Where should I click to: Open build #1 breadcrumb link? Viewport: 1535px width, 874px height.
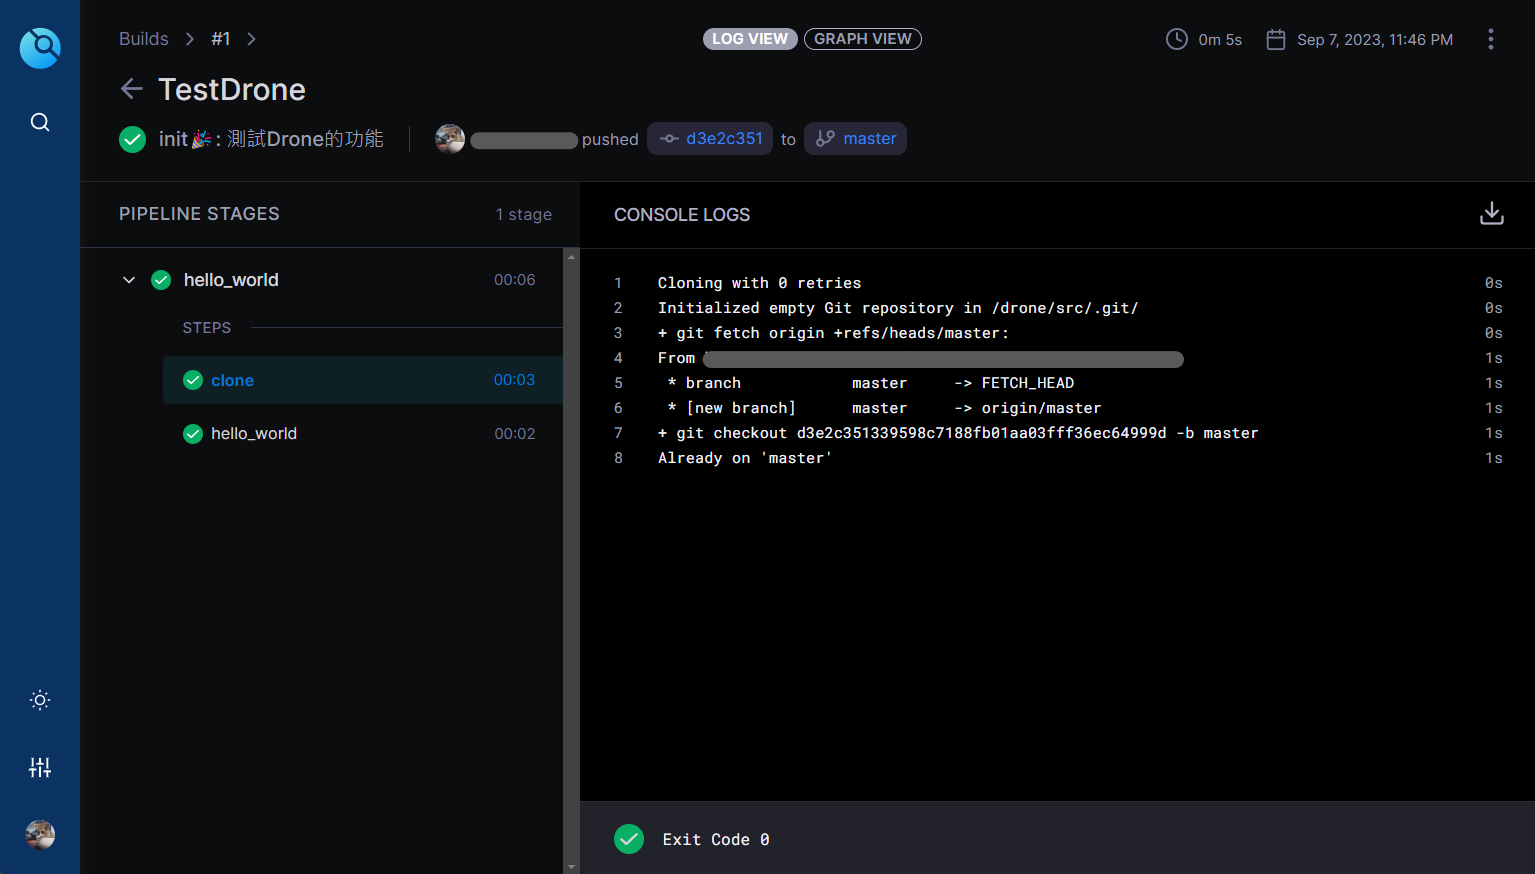tap(221, 39)
